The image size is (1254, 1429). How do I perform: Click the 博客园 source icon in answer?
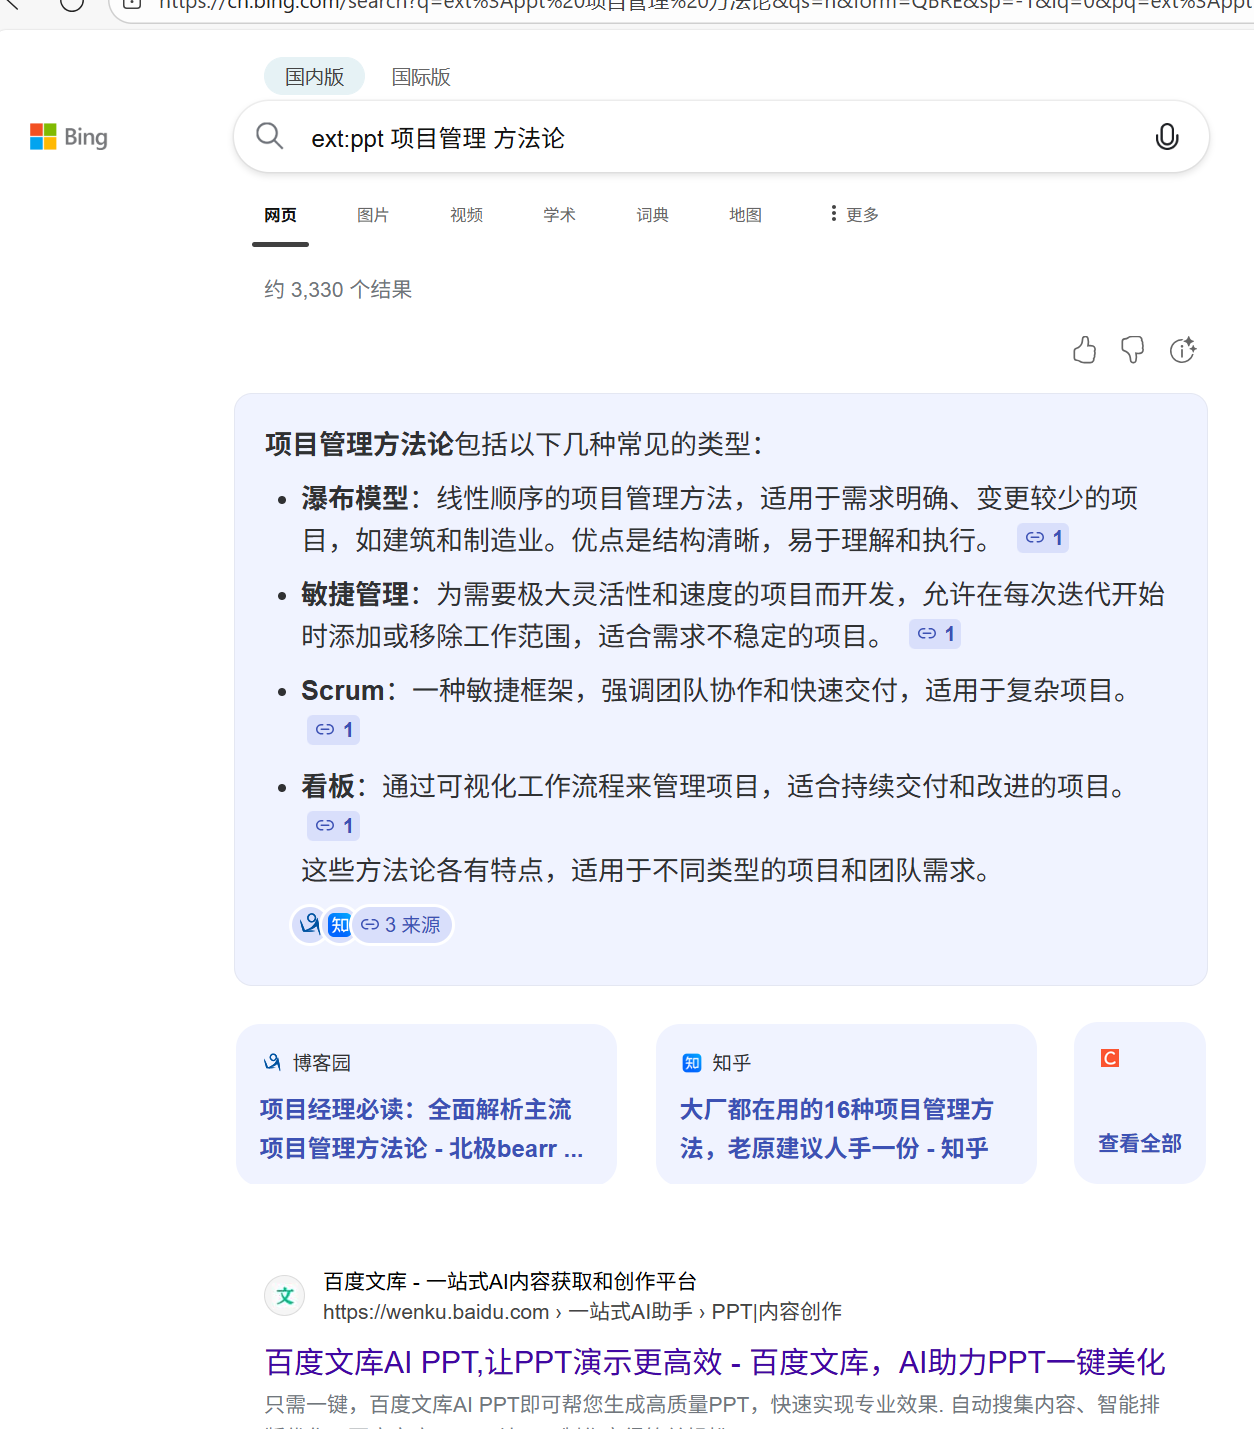310,924
